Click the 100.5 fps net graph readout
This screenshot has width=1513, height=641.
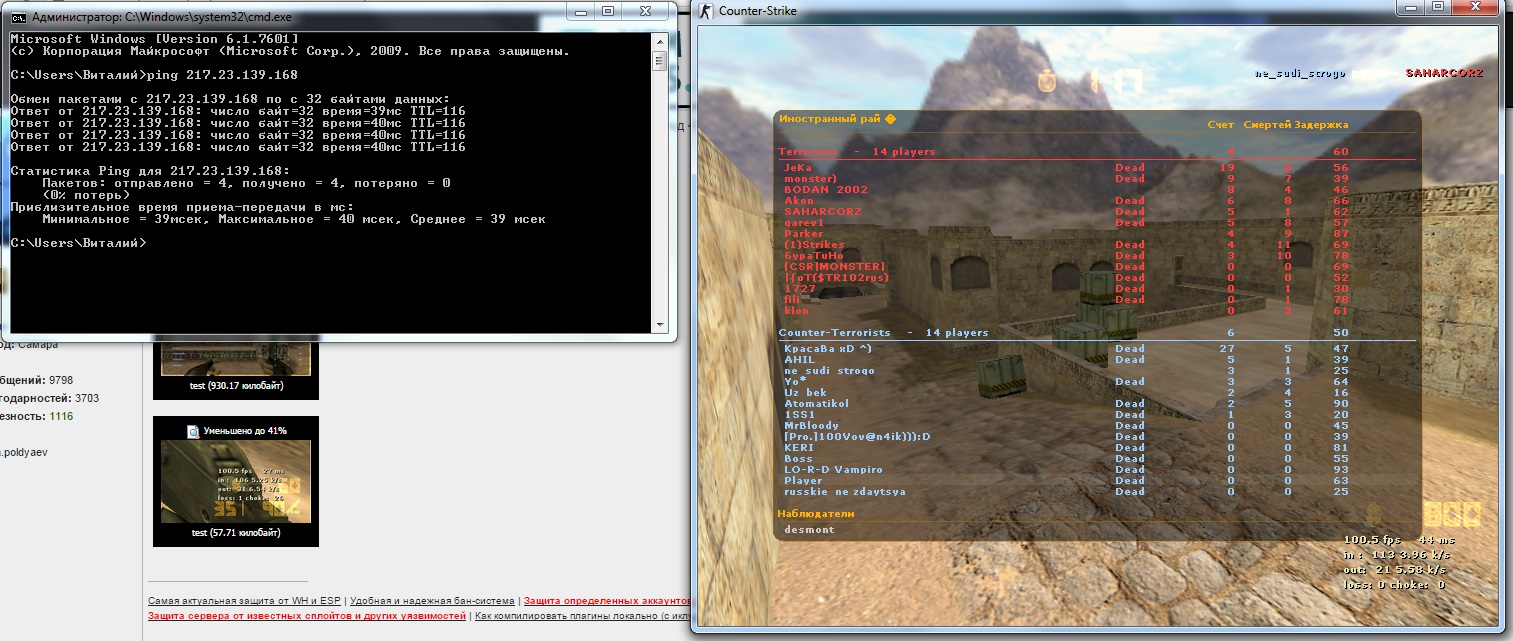pos(1374,539)
